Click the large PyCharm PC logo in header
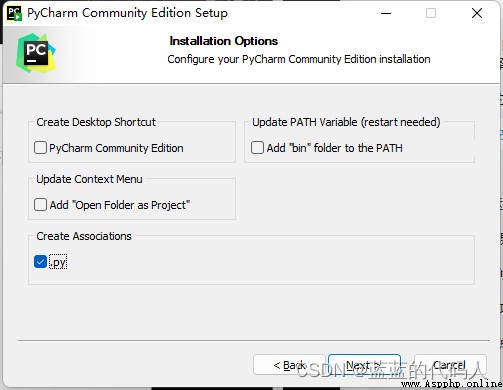 point(36,53)
